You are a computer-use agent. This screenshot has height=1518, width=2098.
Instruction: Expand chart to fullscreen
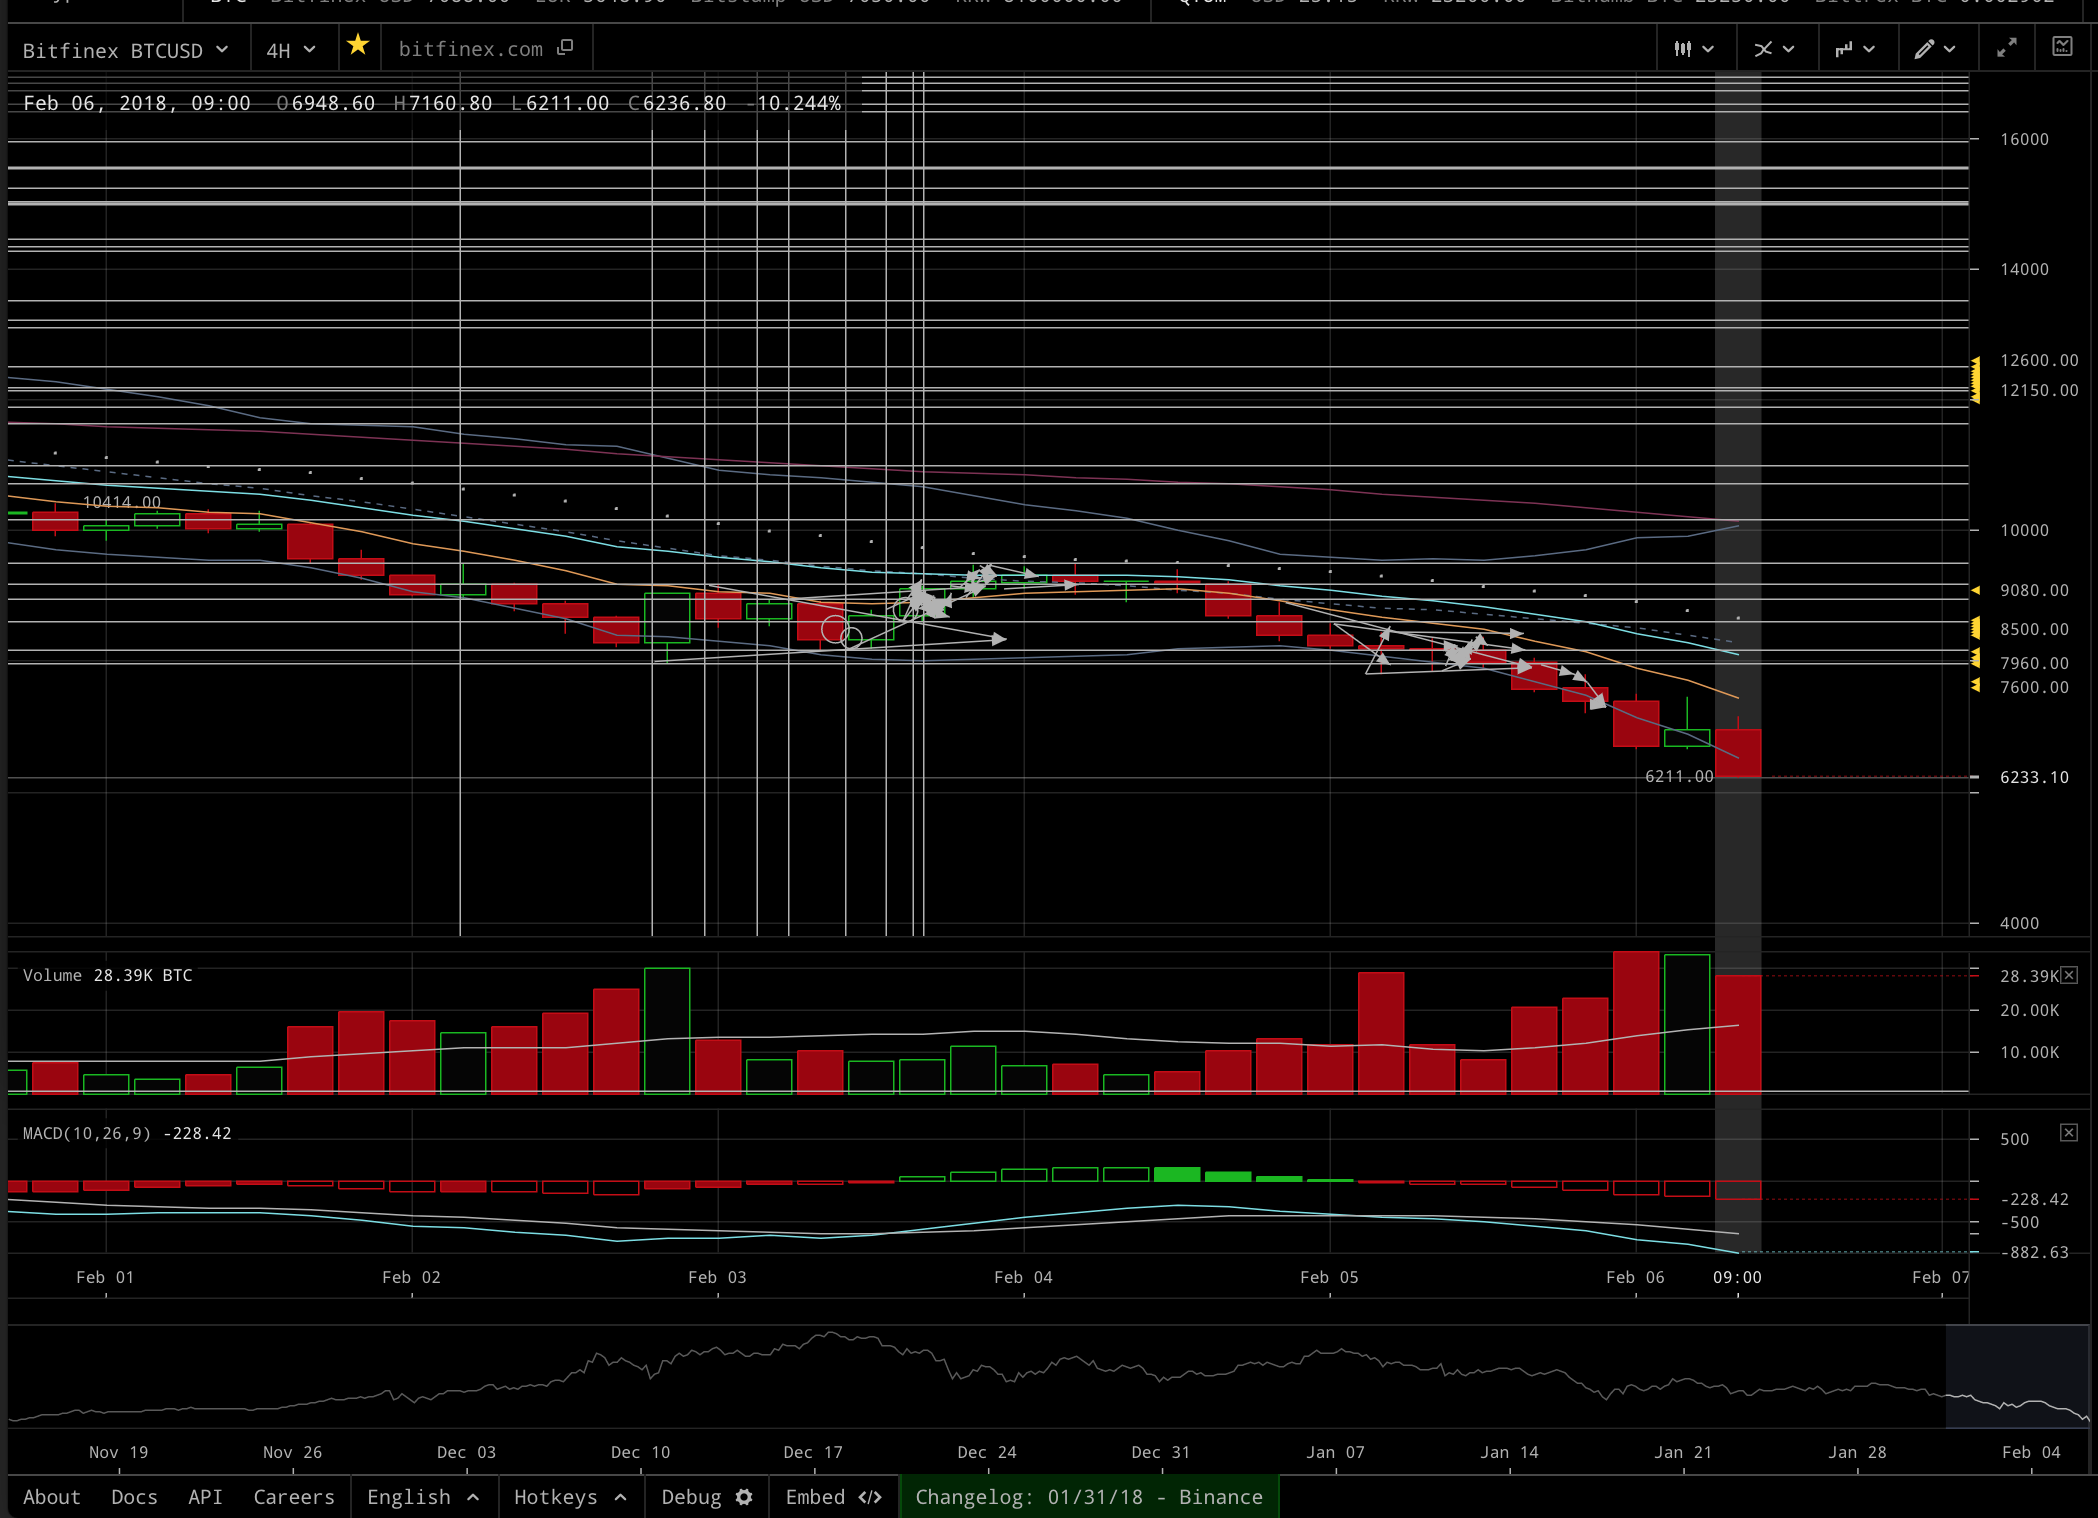click(2006, 48)
